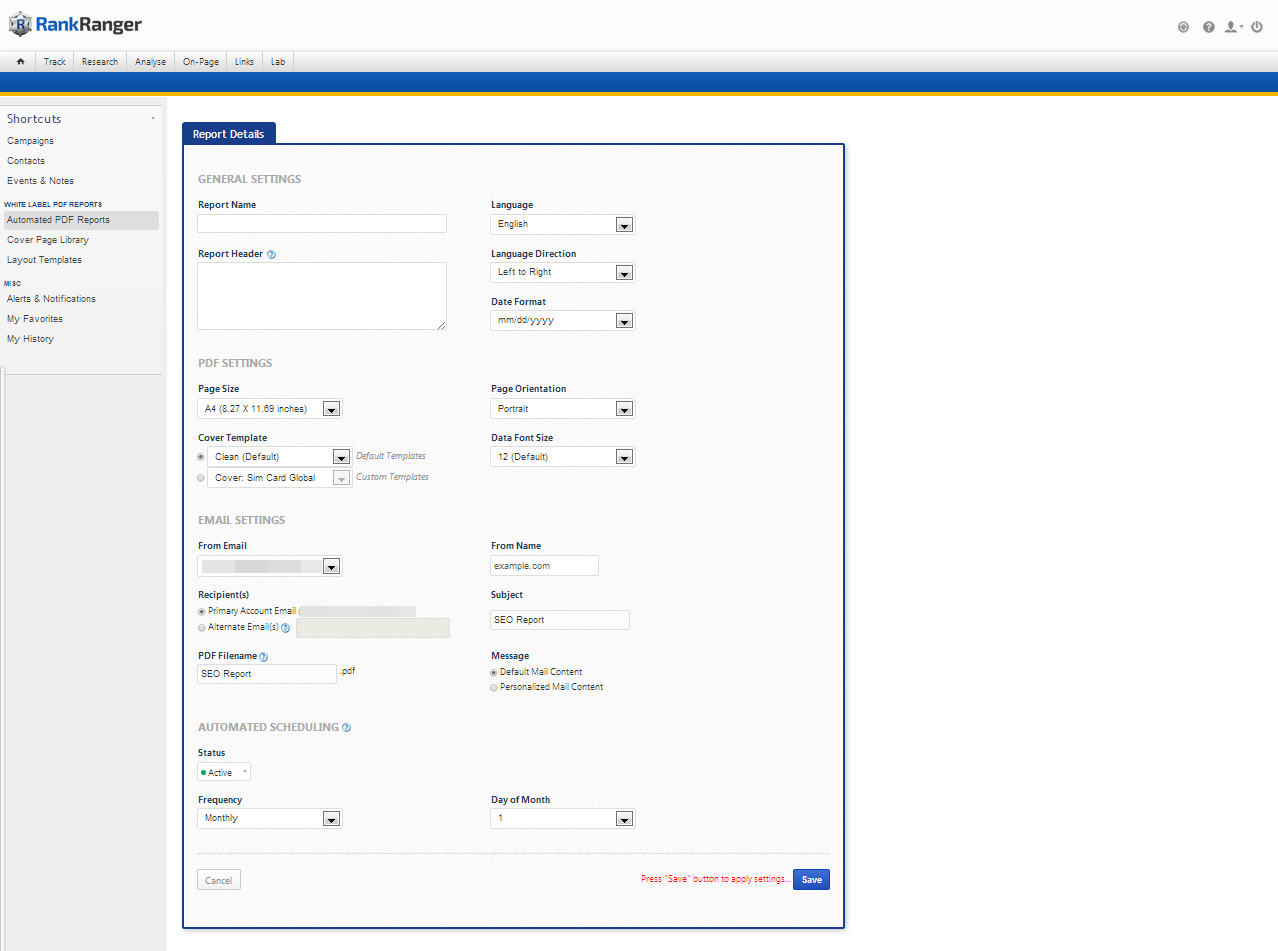
Task: Open the On-Page menu
Action: (x=200, y=62)
